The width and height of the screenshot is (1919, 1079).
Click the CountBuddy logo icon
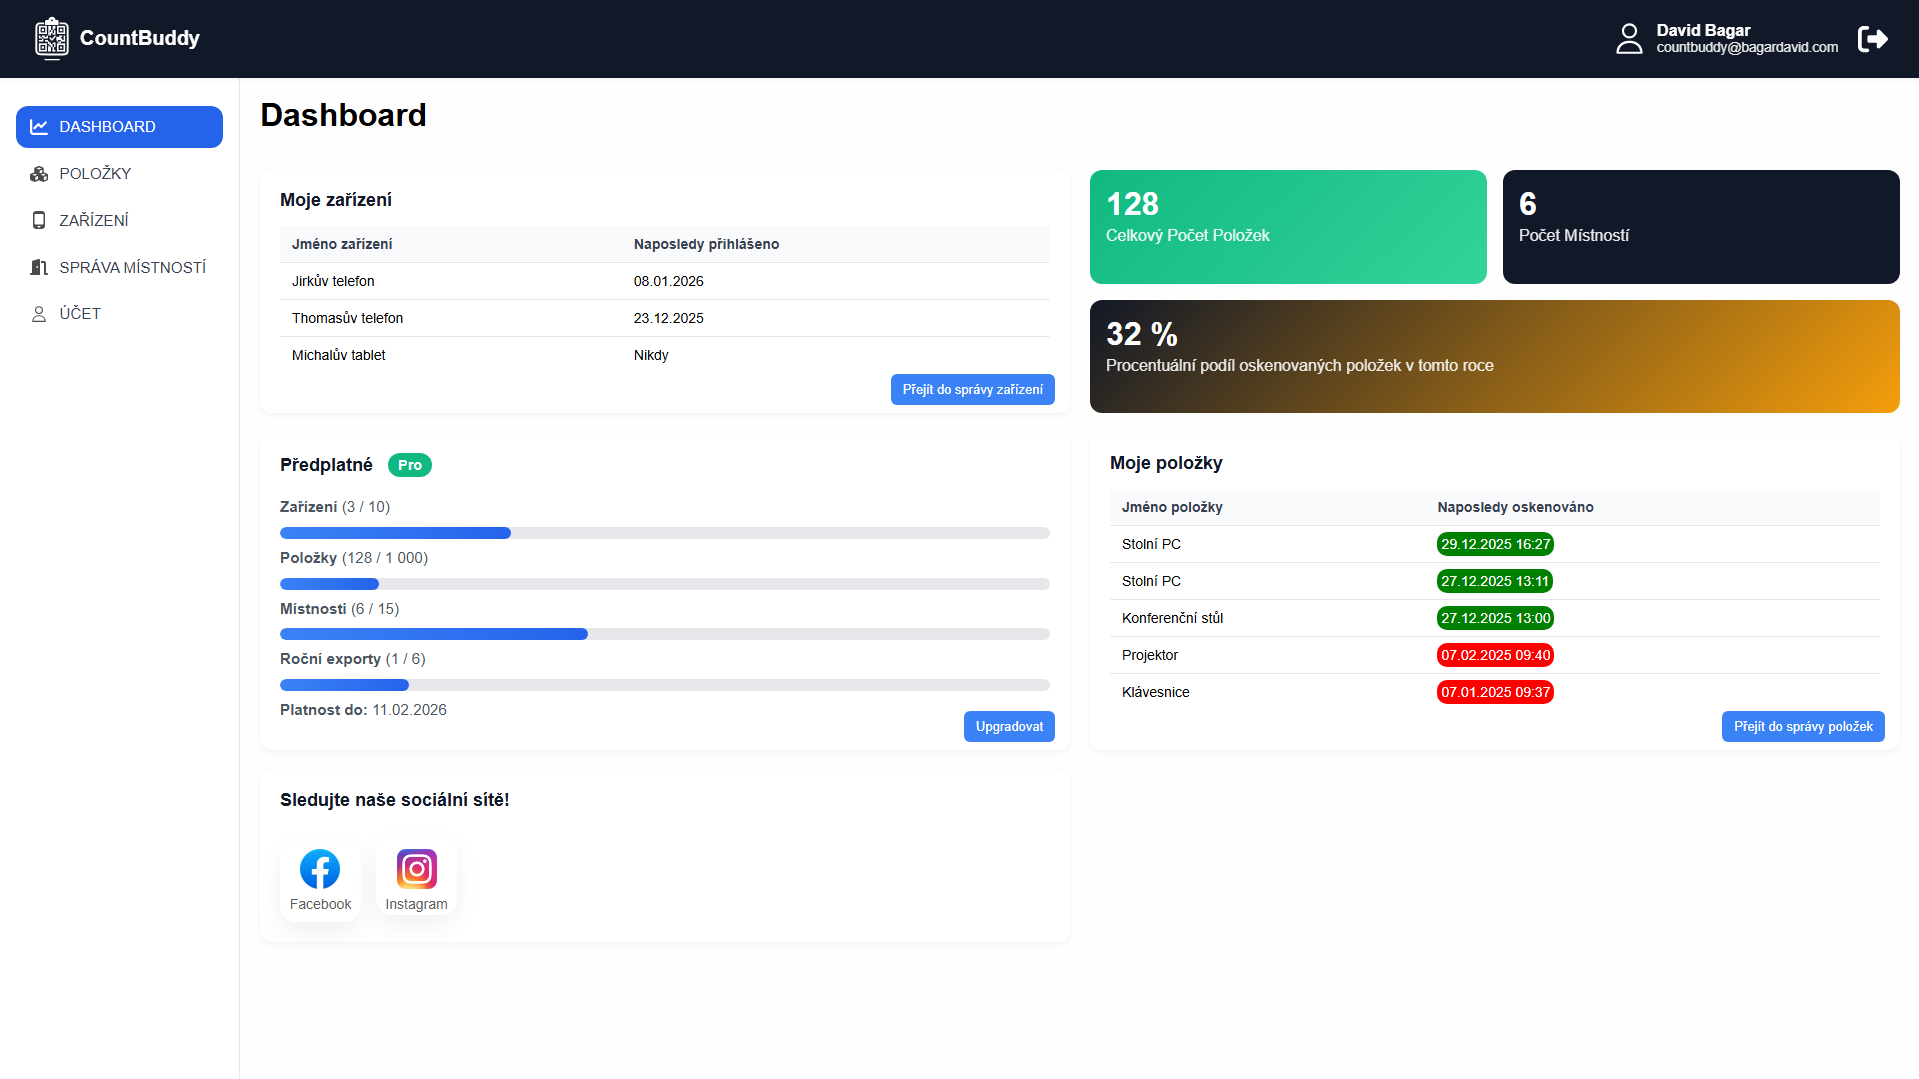tap(51, 37)
